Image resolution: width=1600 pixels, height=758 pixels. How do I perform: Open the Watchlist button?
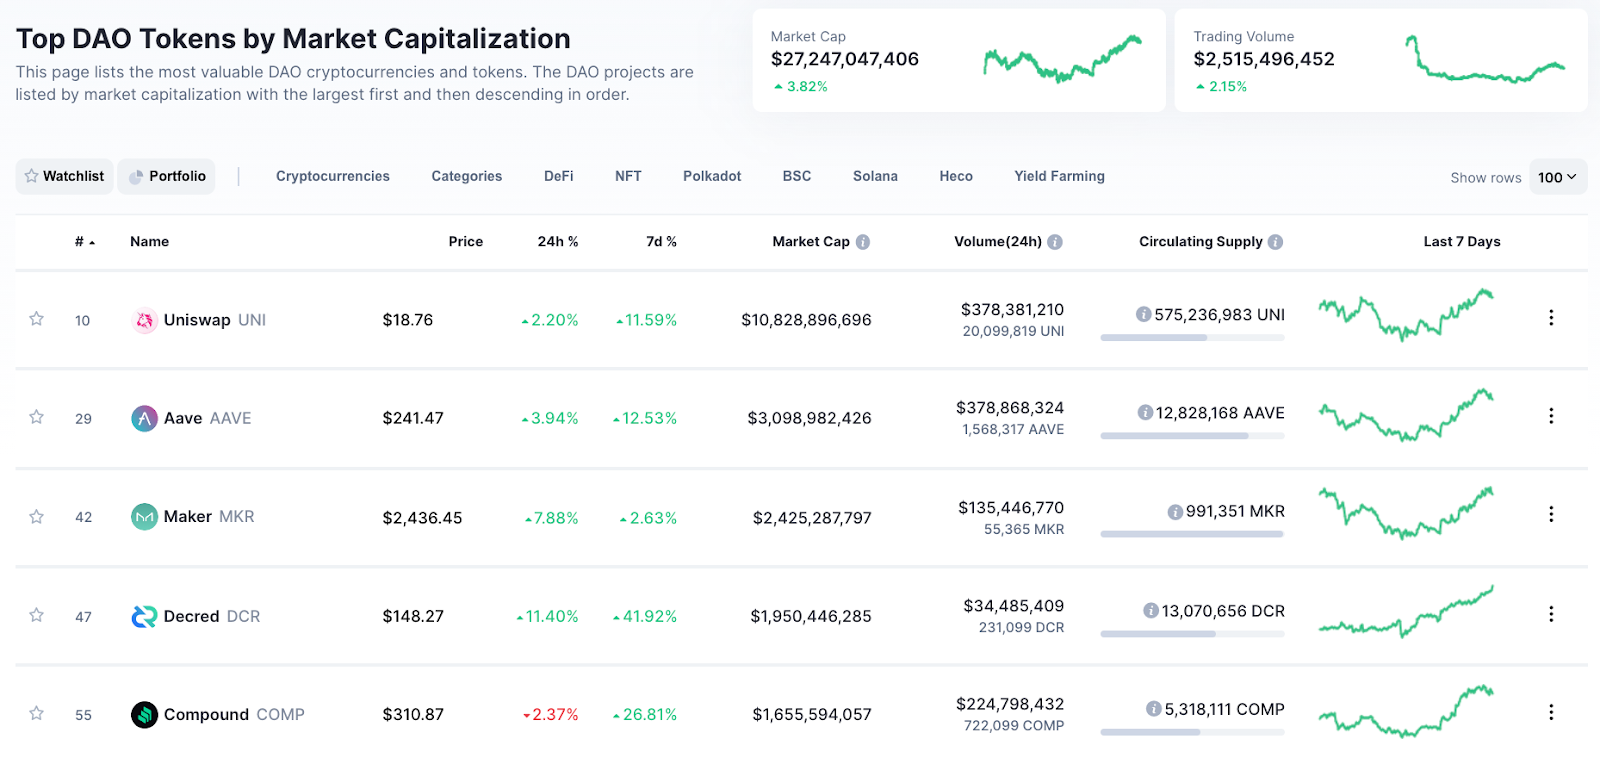[x=64, y=176]
